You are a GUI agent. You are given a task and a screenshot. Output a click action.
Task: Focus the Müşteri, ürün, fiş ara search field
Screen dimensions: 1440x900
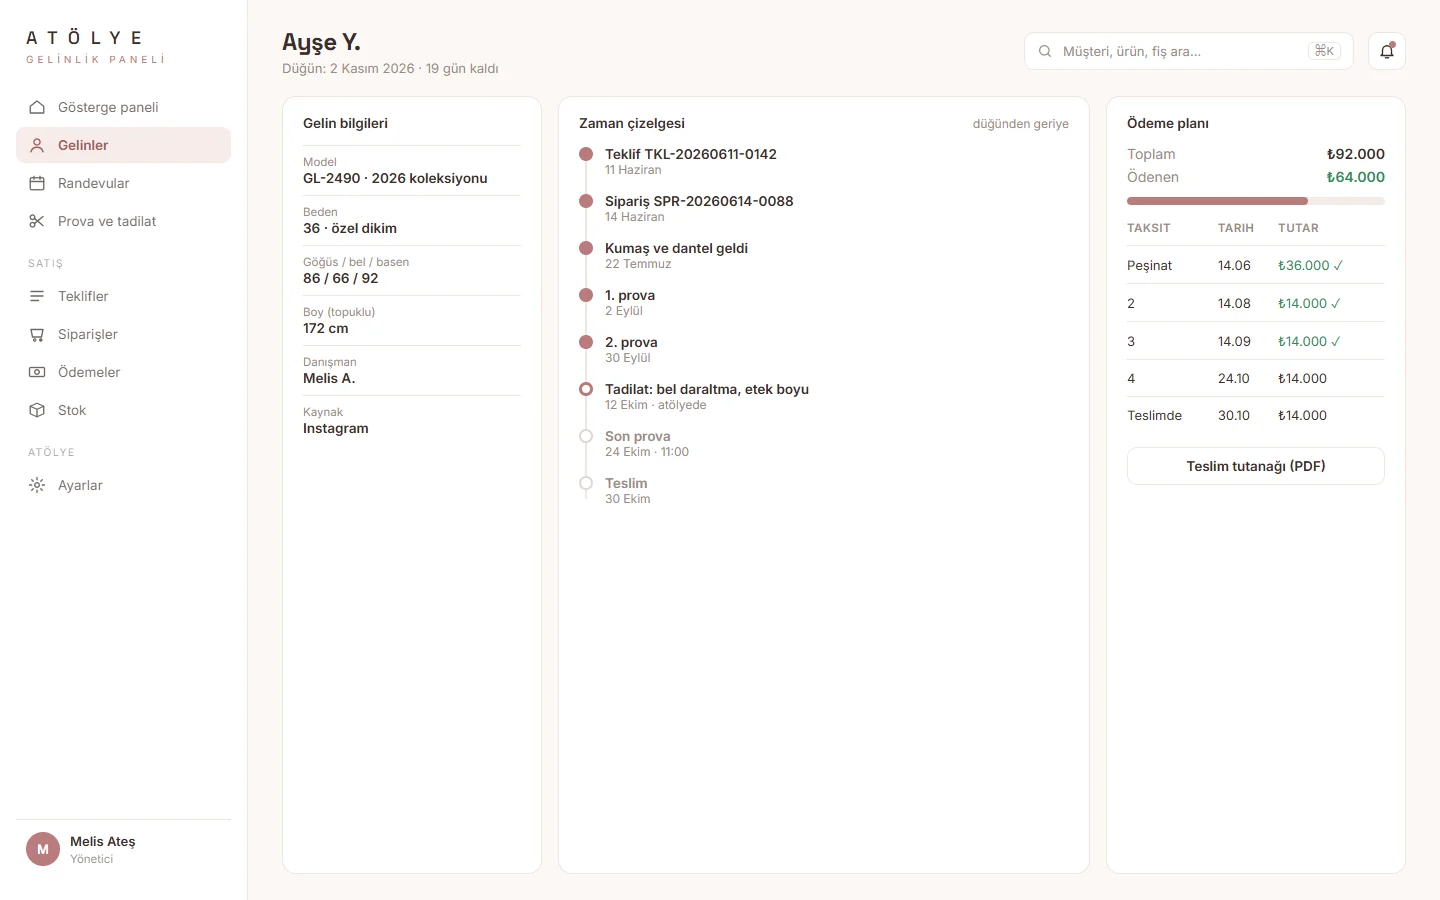(x=1189, y=51)
